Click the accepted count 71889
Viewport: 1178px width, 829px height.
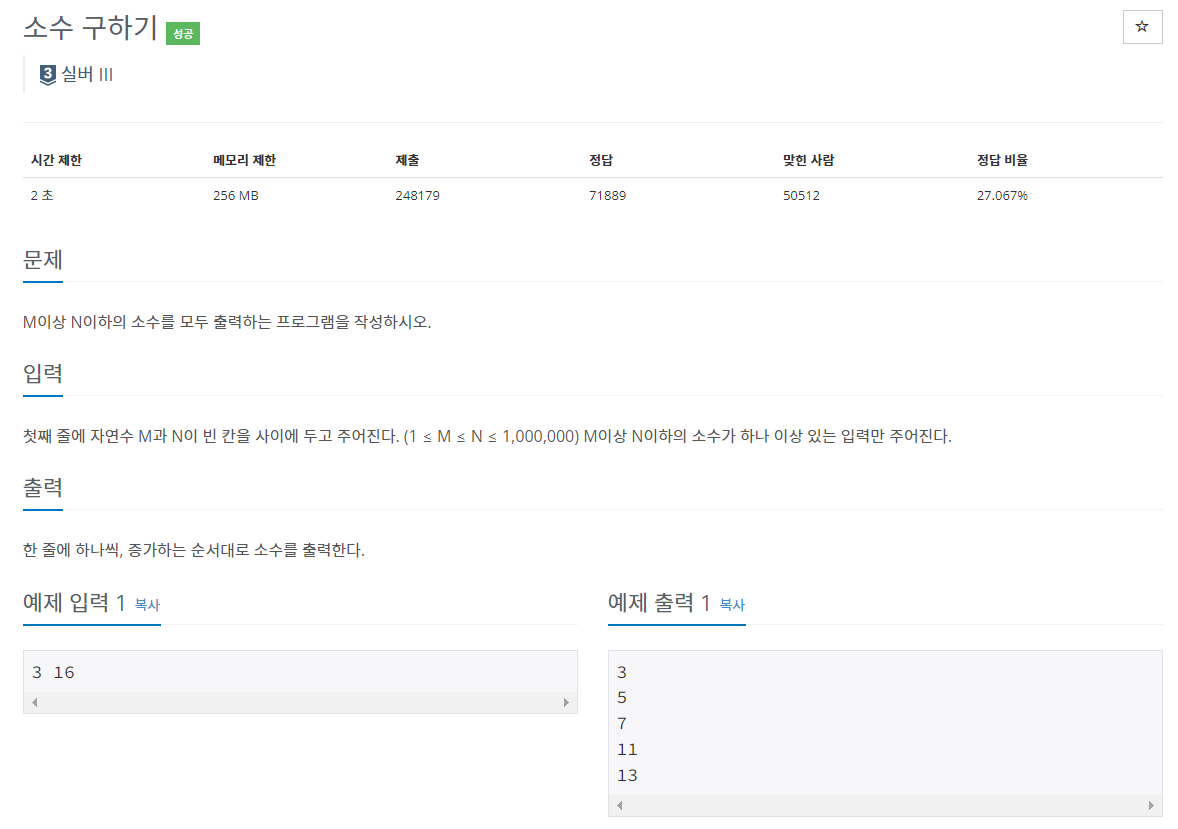pyautogui.click(x=608, y=195)
